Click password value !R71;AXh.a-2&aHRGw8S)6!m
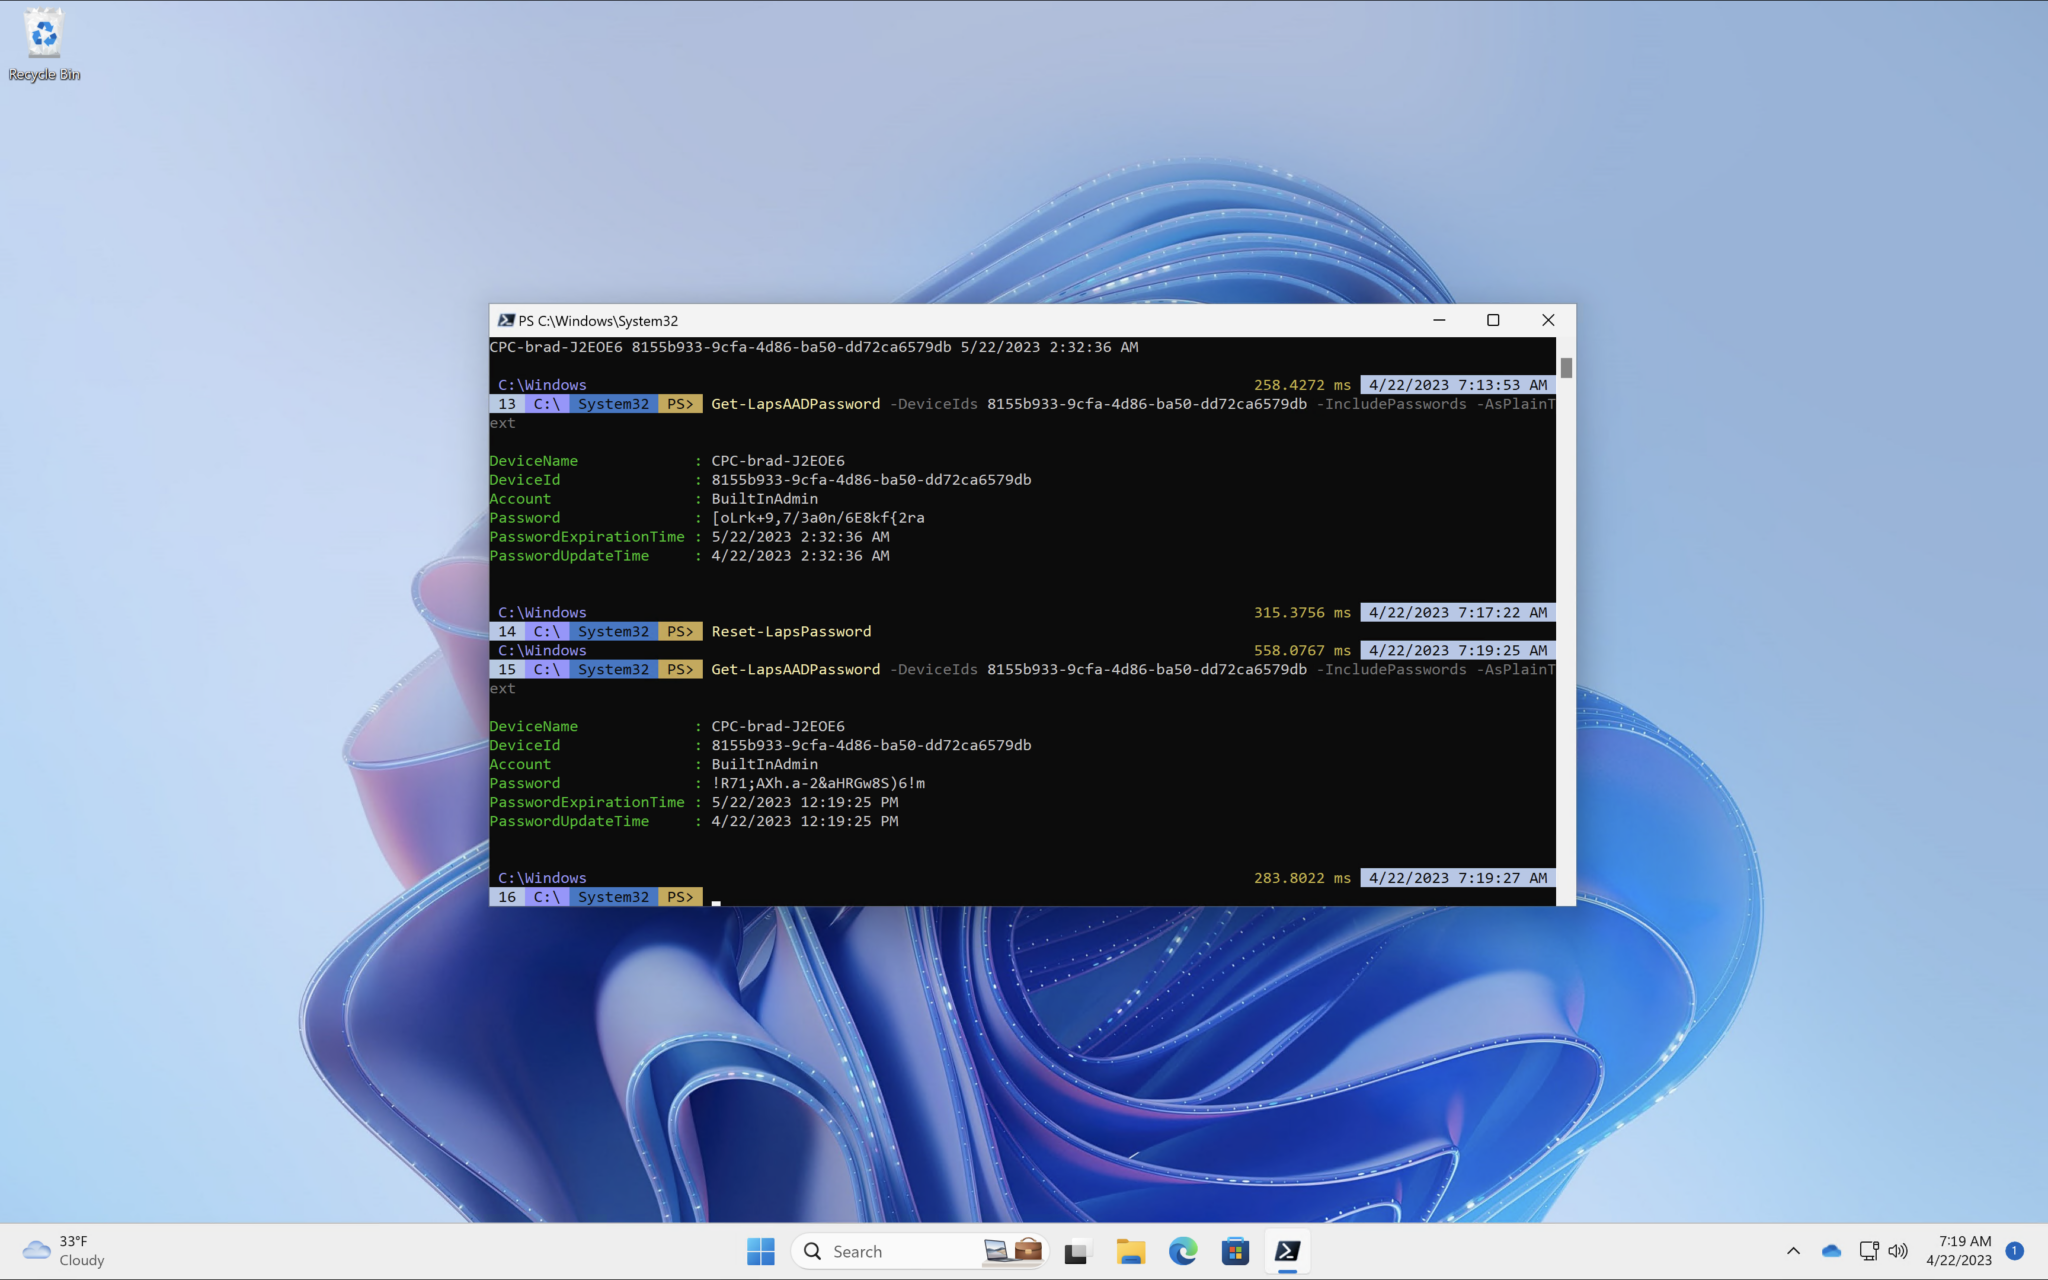The image size is (2048, 1280). coord(818,783)
